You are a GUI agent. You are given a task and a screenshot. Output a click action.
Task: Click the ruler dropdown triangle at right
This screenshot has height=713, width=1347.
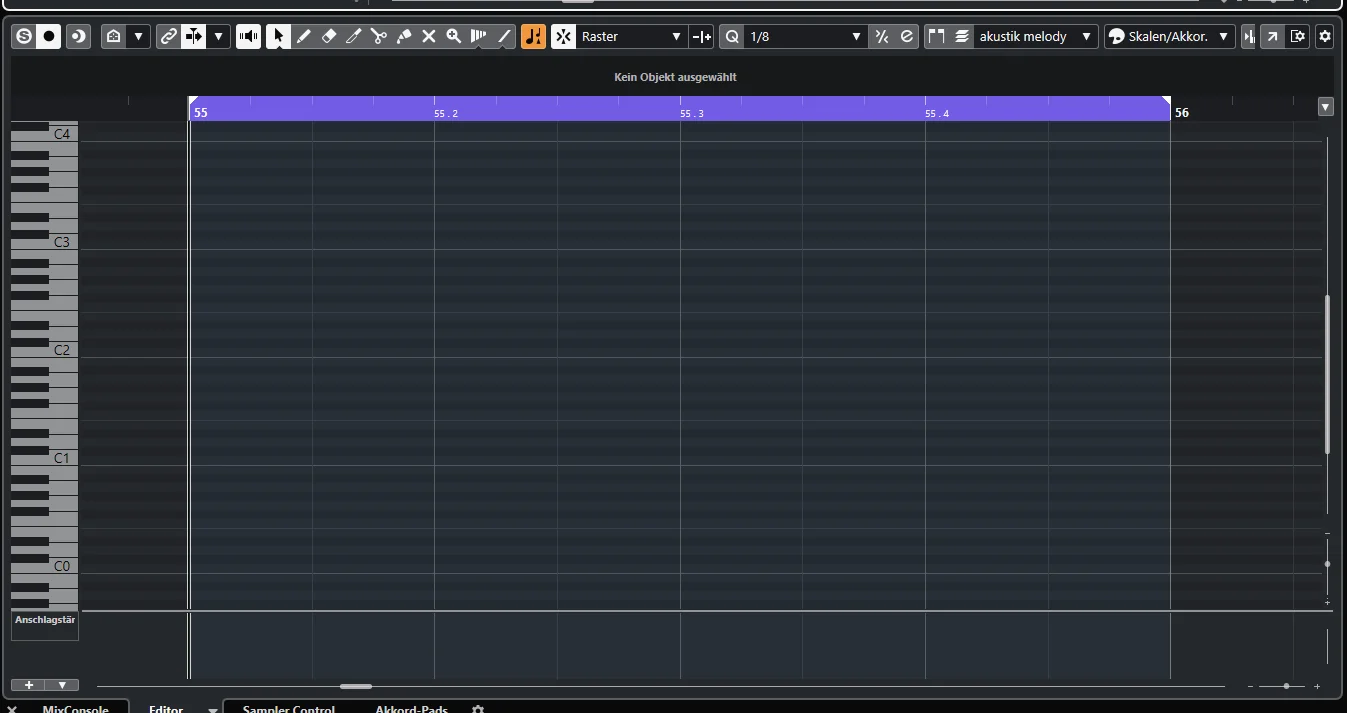click(1326, 107)
